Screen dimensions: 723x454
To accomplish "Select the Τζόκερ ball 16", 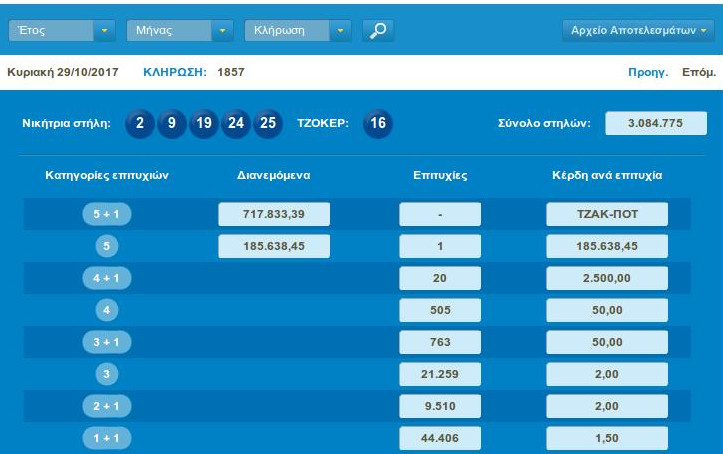I will coord(378,123).
